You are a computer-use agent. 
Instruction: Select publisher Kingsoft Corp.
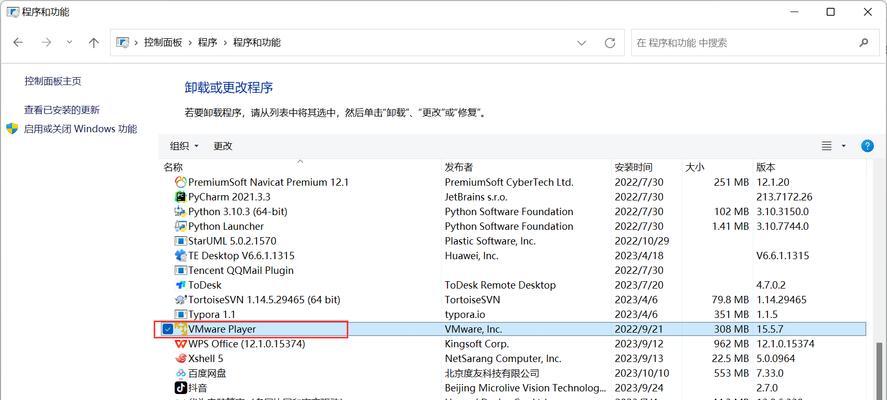coord(477,344)
